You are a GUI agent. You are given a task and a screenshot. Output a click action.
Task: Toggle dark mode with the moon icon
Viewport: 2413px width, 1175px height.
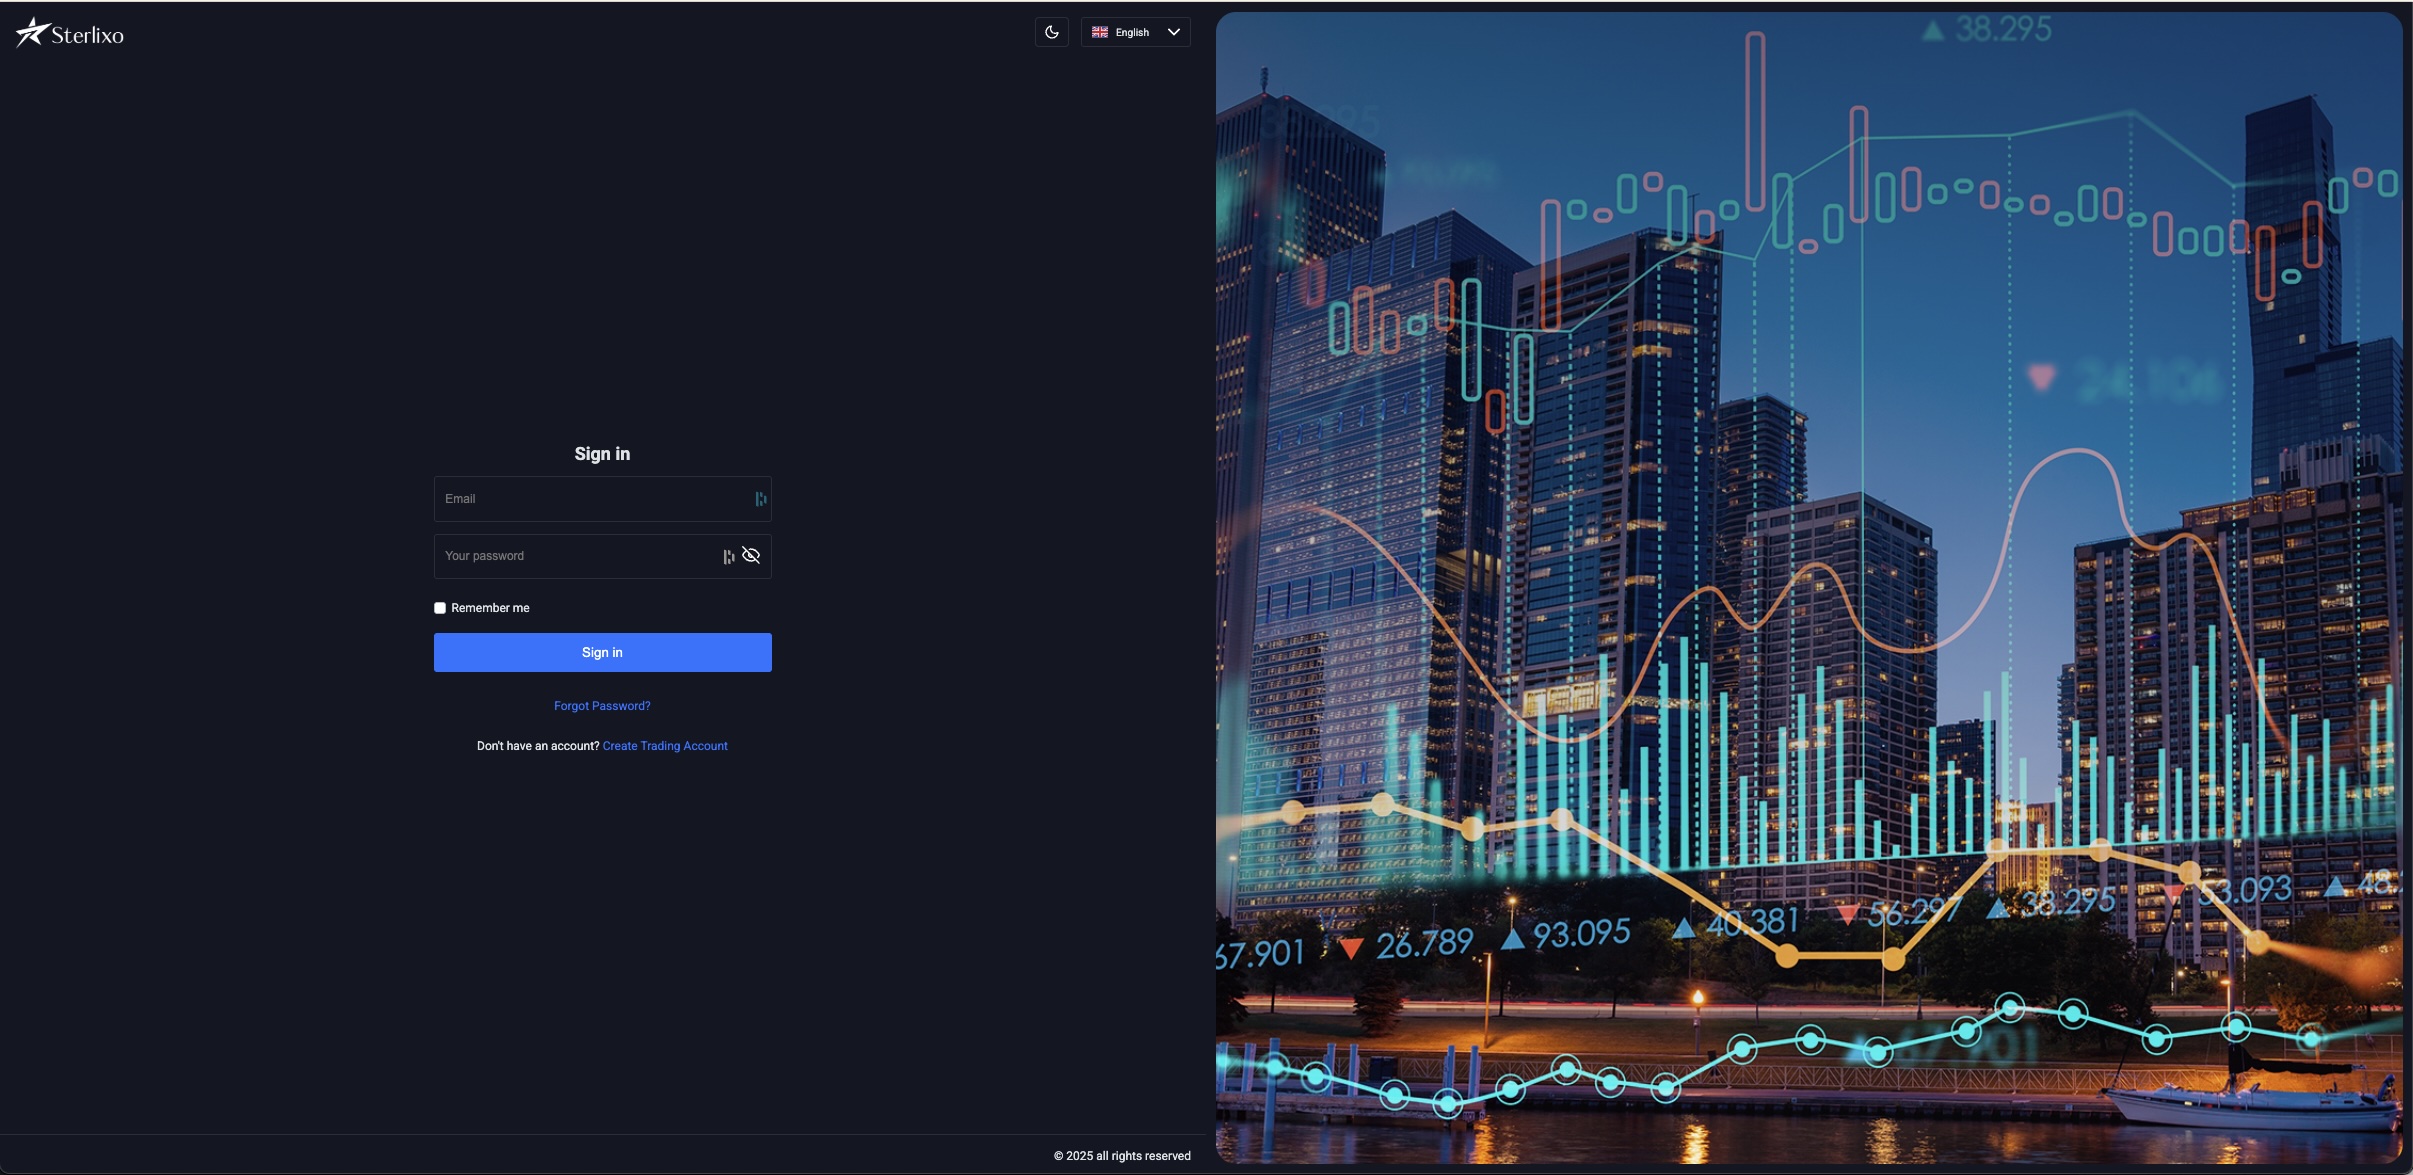(1050, 31)
